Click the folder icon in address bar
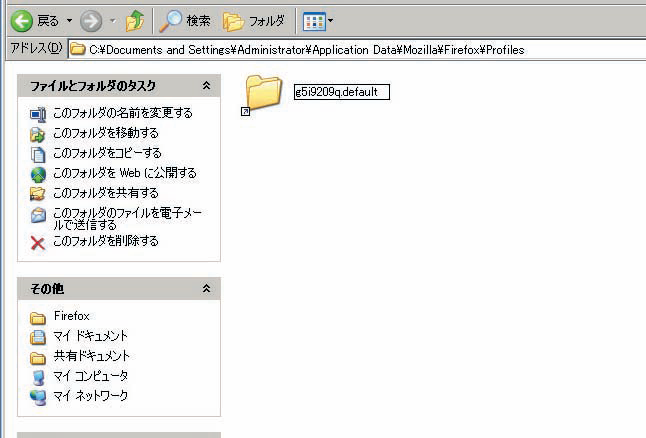 77,49
